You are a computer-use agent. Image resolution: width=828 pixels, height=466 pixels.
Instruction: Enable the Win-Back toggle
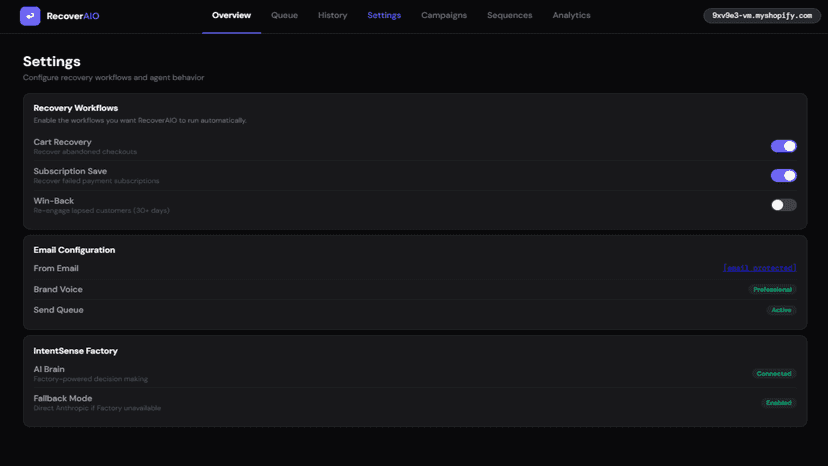(x=784, y=205)
